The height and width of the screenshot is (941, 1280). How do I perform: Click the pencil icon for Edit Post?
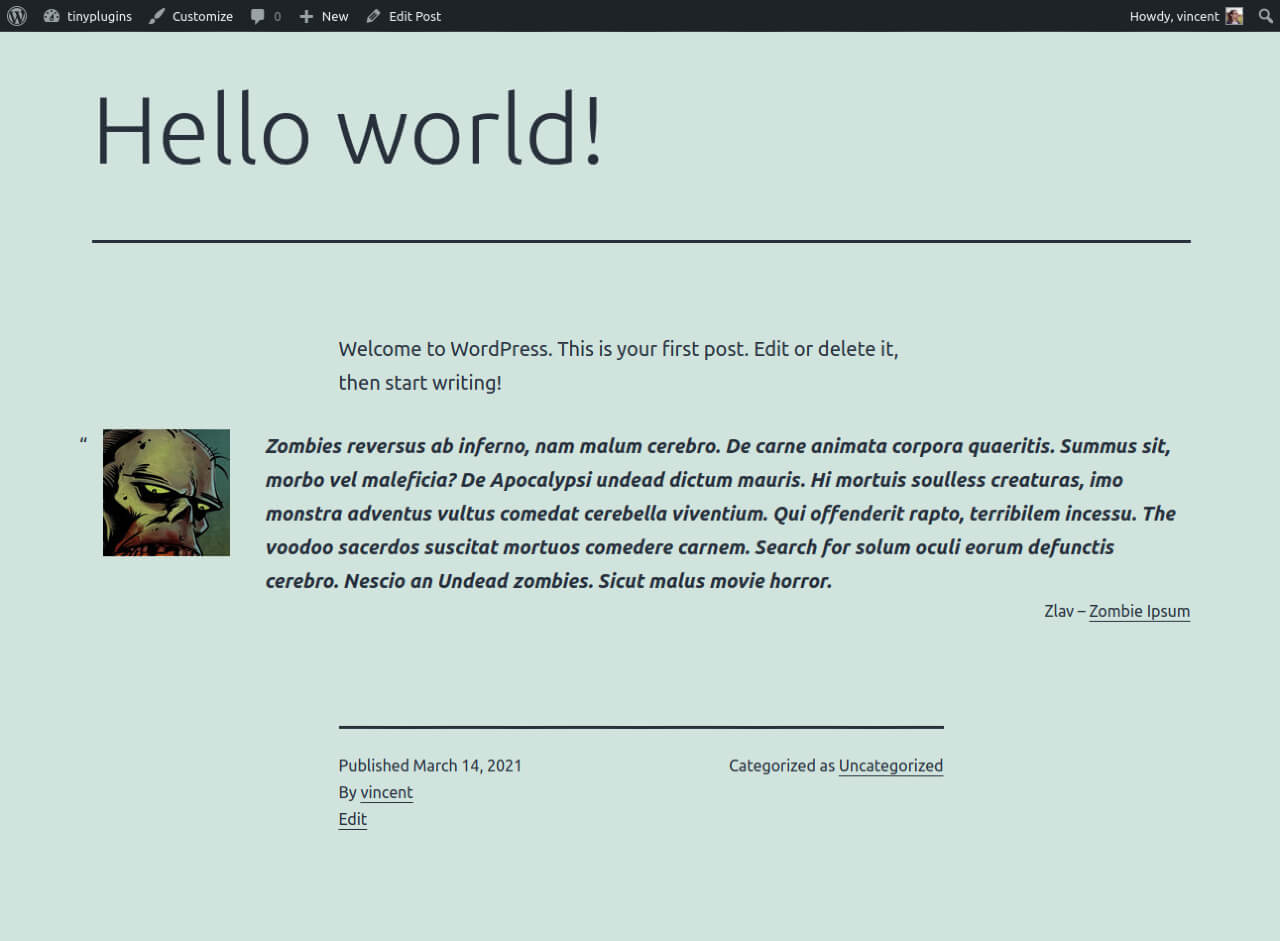coord(373,16)
